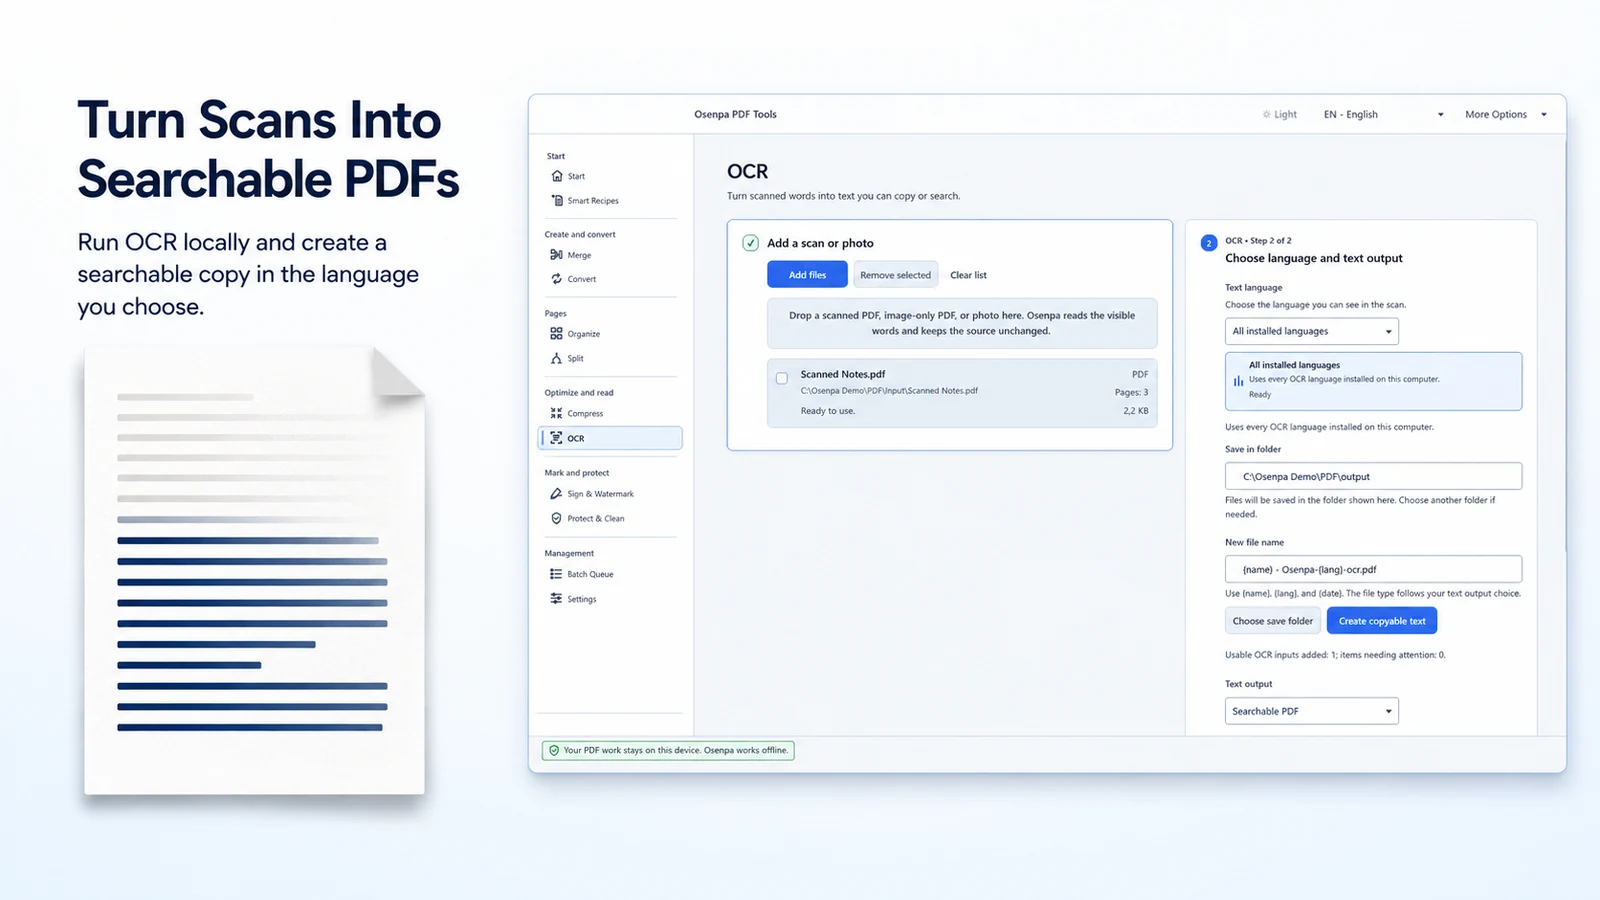Click the bars icon in All installed languages card
This screenshot has width=1600, height=900.
tap(1238, 380)
